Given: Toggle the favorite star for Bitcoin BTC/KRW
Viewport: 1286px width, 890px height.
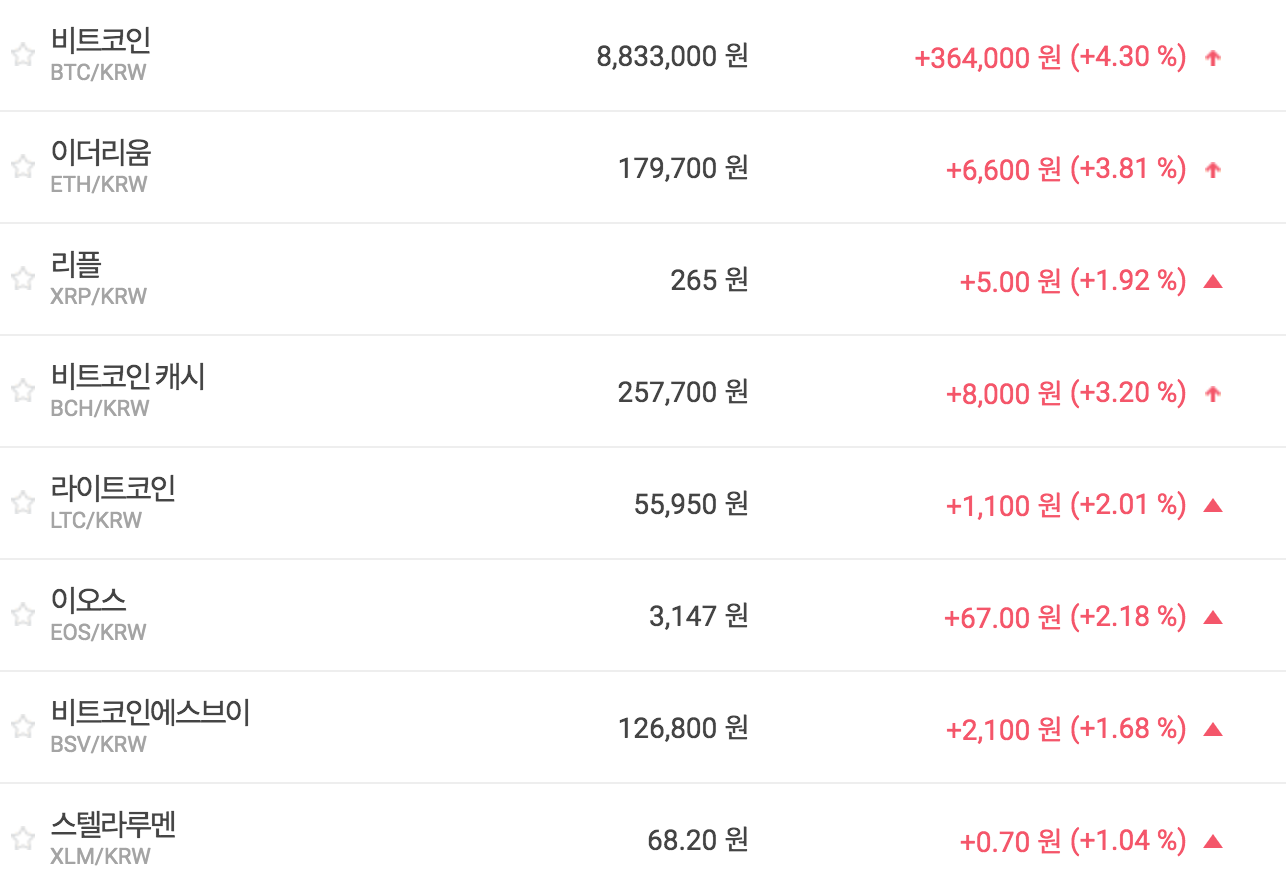Looking at the screenshot, I should point(23,56).
